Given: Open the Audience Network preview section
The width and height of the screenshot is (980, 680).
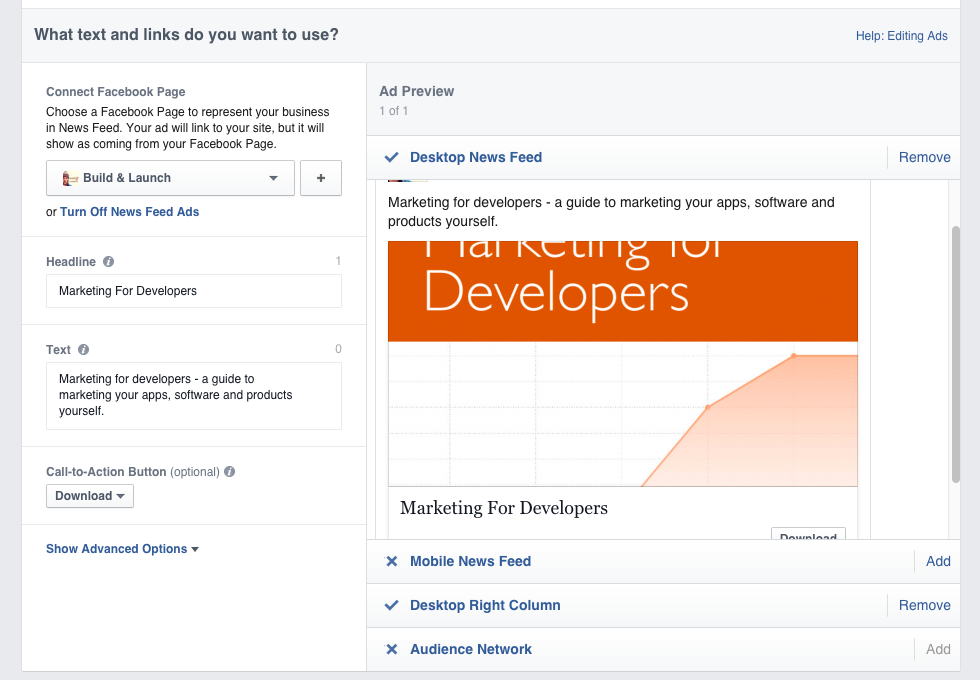Looking at the screenshot, I should [x=471, y=649].
